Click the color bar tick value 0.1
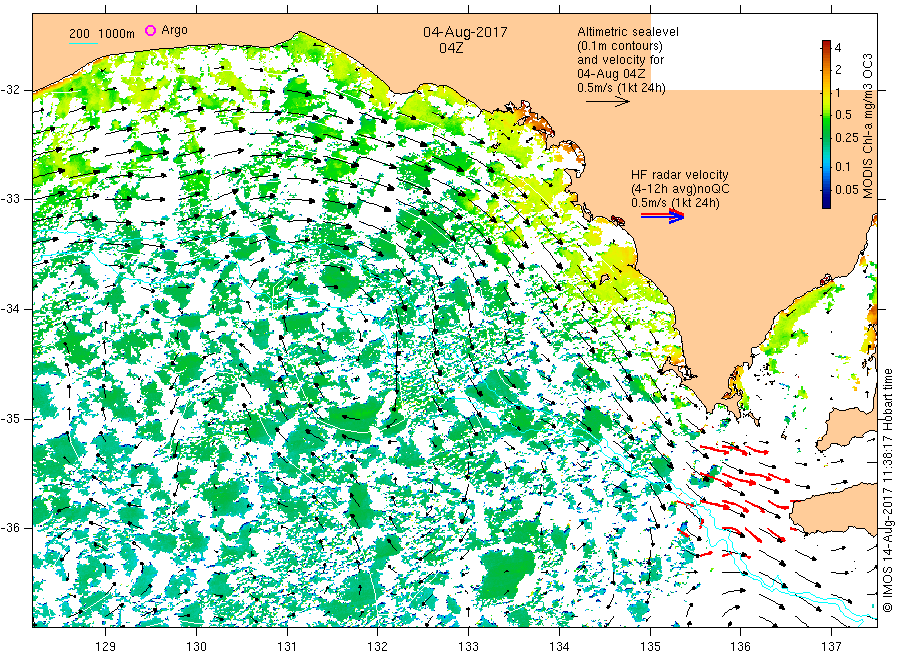This screenshot has width=900, height=660. click(843, 167)
